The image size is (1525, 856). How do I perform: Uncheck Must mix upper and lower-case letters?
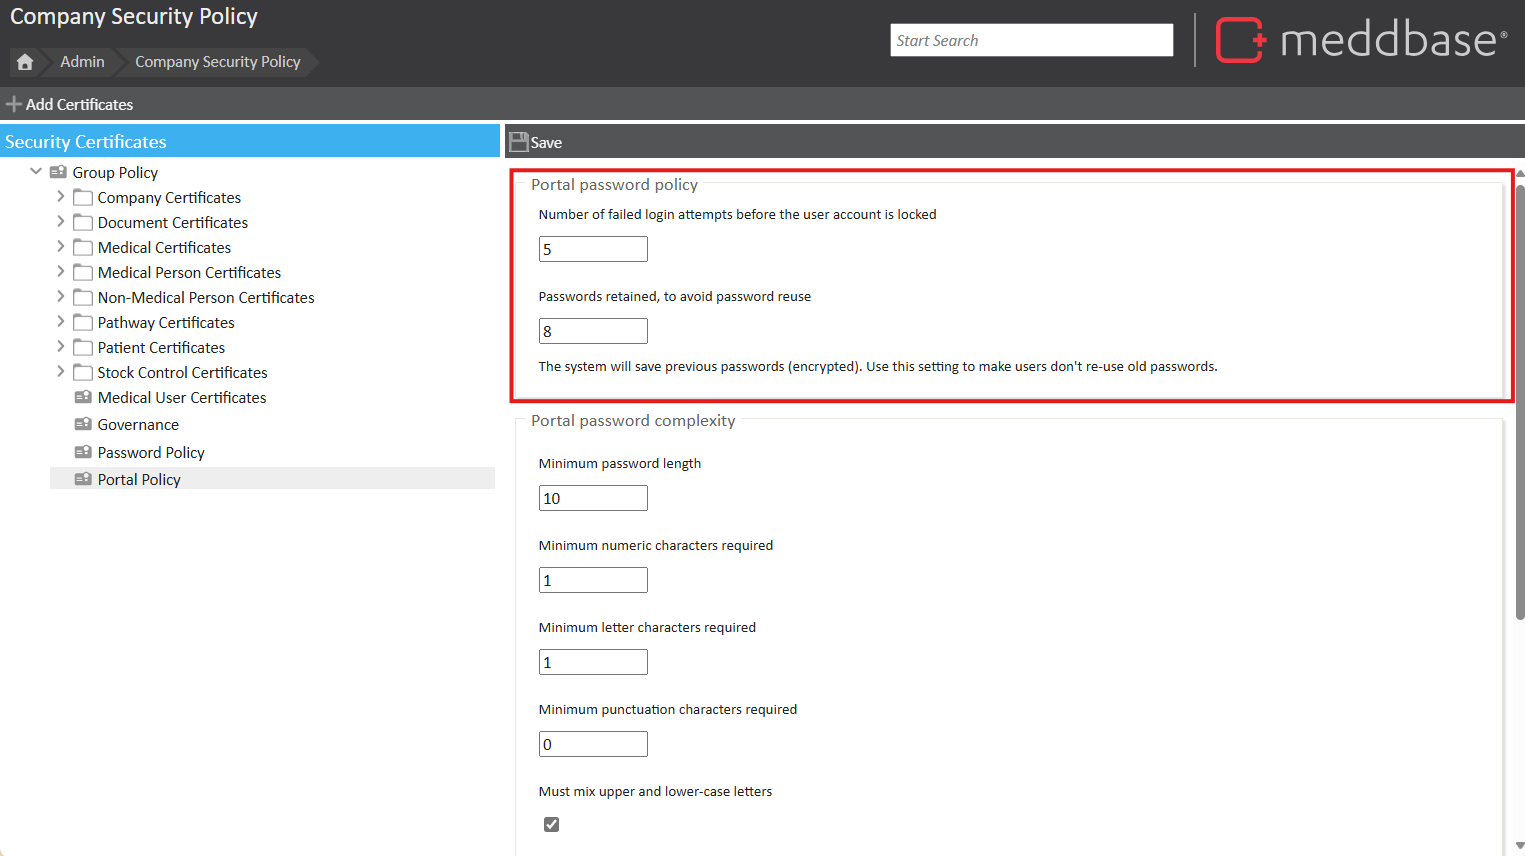[x=551, y=824]
